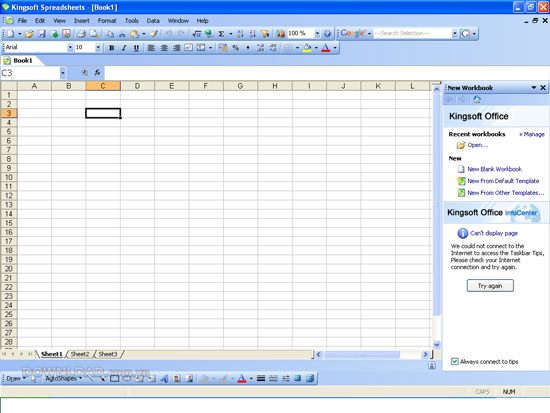Image resolution: width=550 pixels, height=413 pixels.
Task: Switch to Sheet2 tab
Action: coord(80,354)
